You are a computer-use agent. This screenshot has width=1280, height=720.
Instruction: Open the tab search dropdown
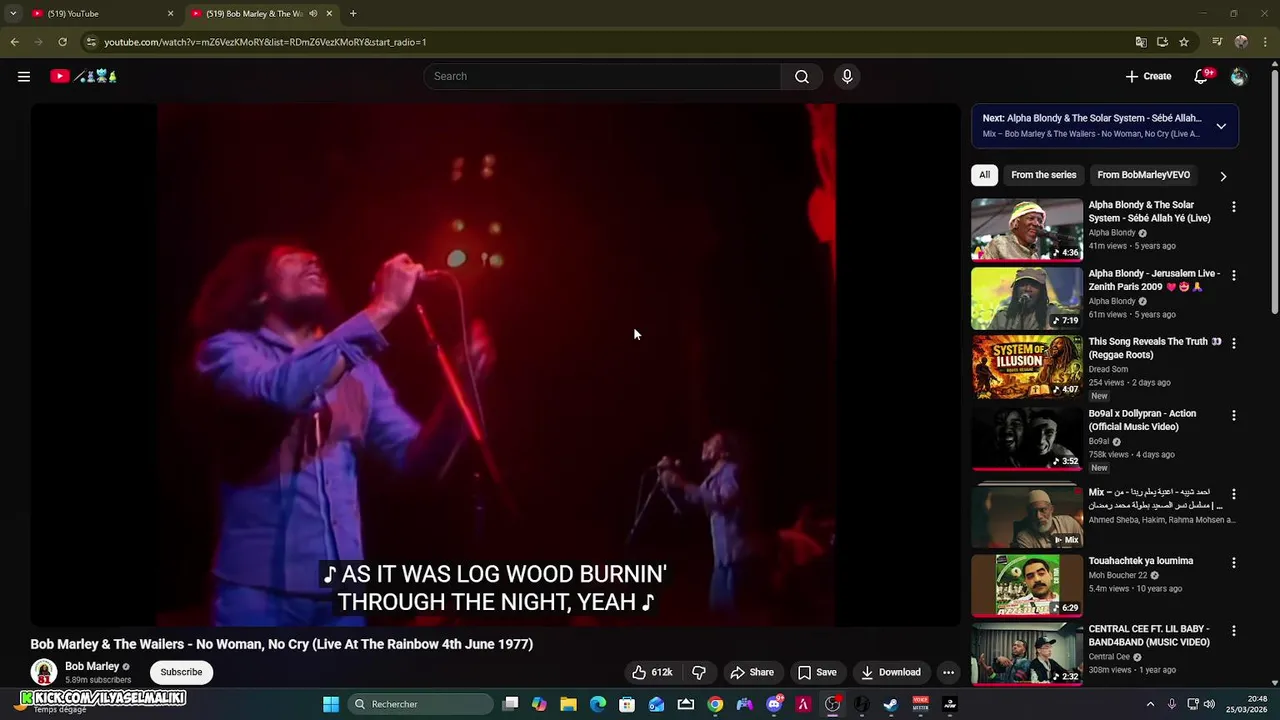(x=12, y=14)
